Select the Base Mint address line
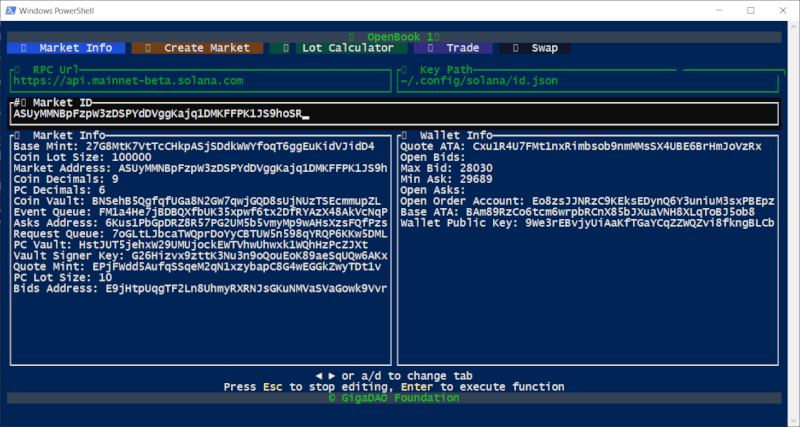 coord(194,146)
